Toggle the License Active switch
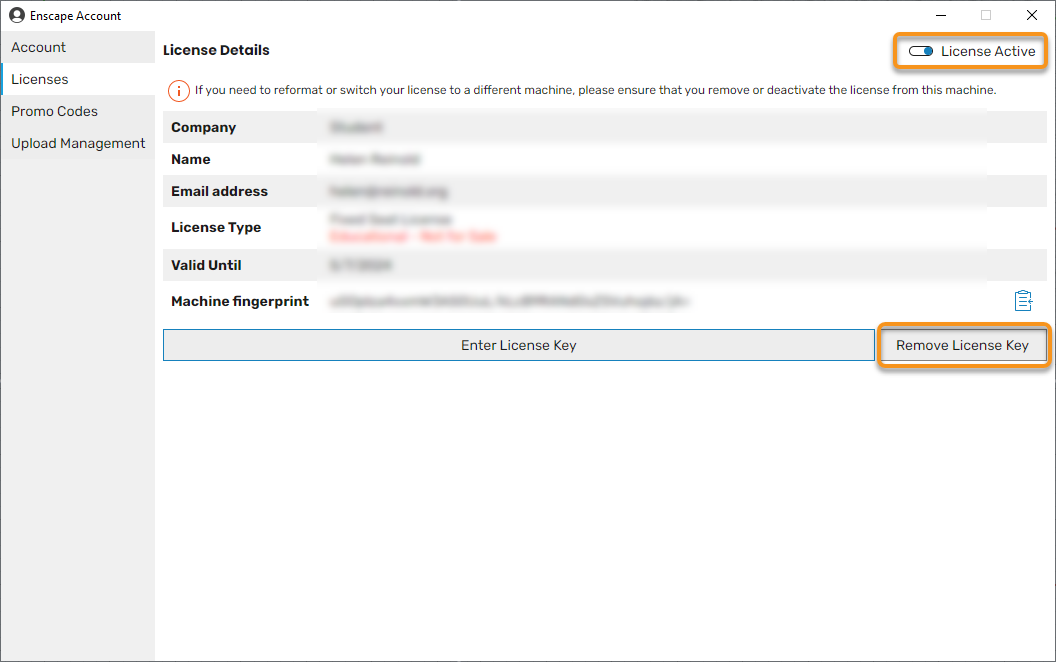 pos(921,52)
